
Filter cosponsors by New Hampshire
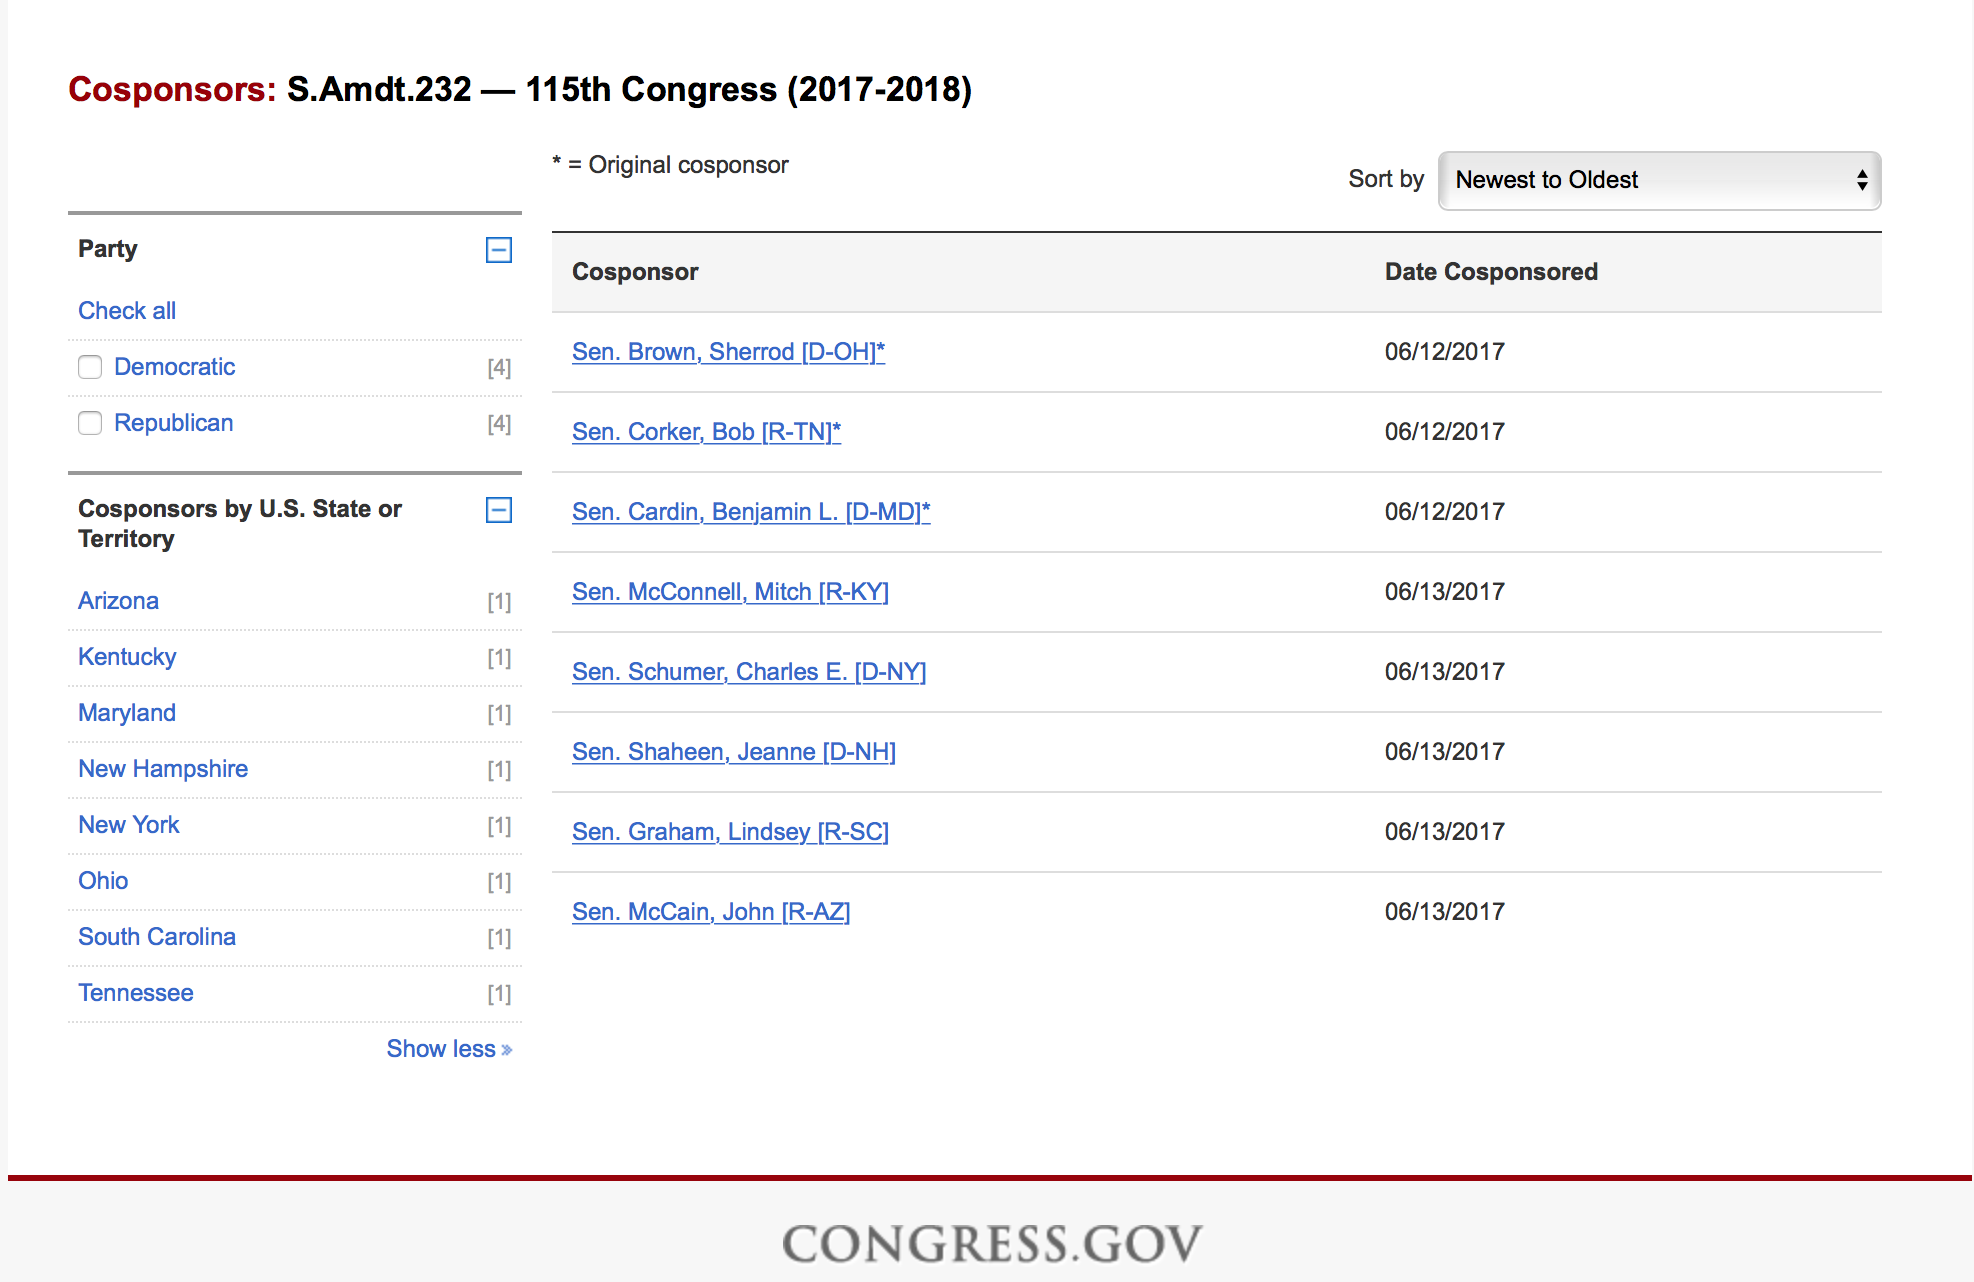pos(163,769)
